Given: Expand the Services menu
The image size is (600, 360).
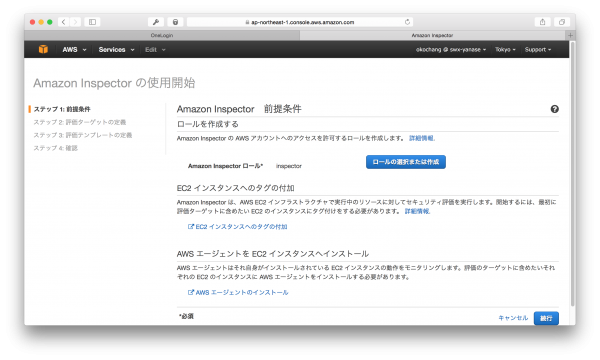Looking at the screenshot, I should [116, 50].
